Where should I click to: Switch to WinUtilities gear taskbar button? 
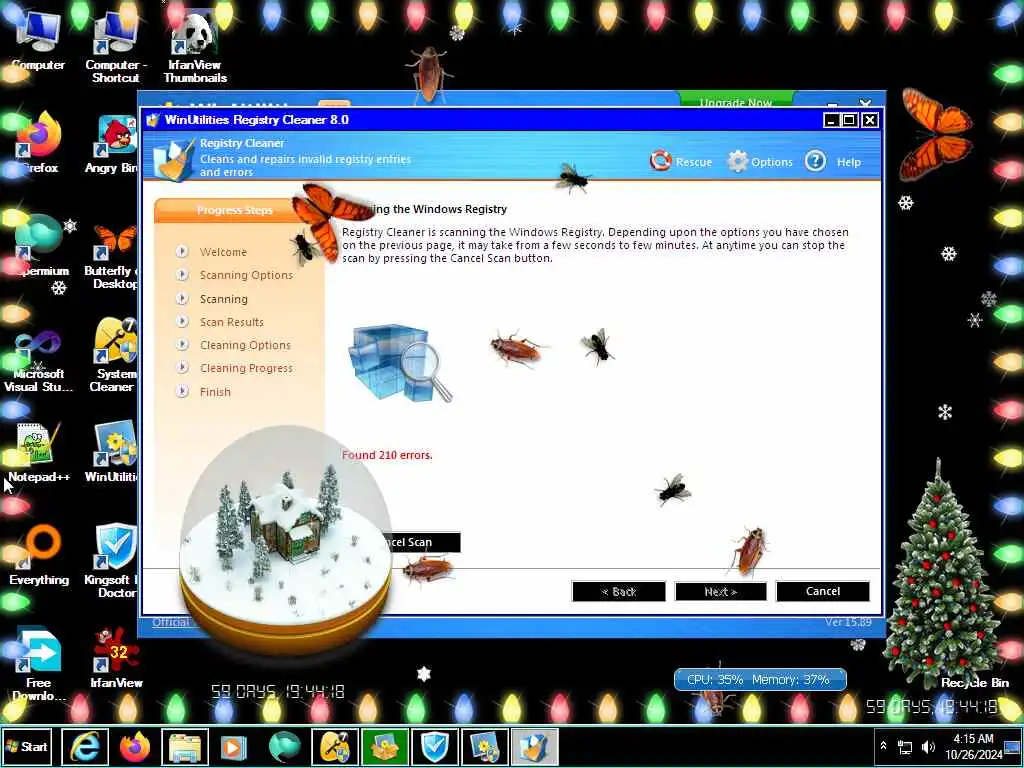485,746
